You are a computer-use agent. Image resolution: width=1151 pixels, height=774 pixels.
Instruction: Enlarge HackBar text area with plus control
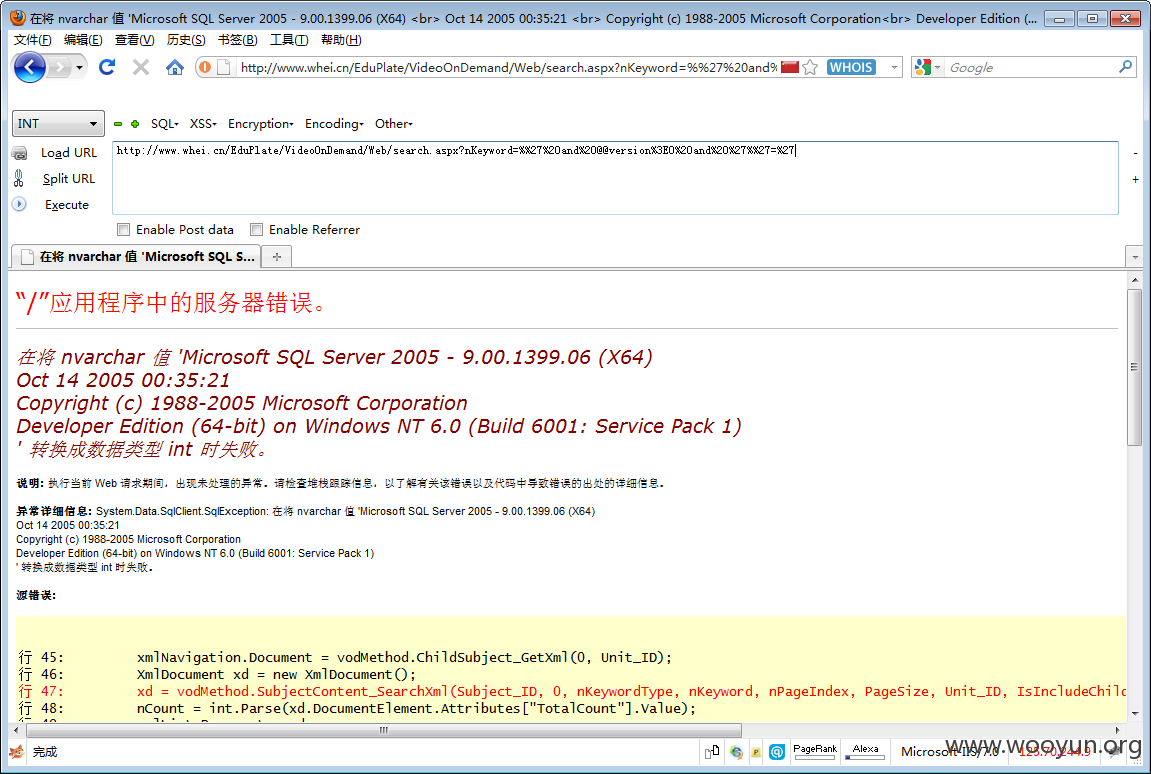tap(1135, 179)
